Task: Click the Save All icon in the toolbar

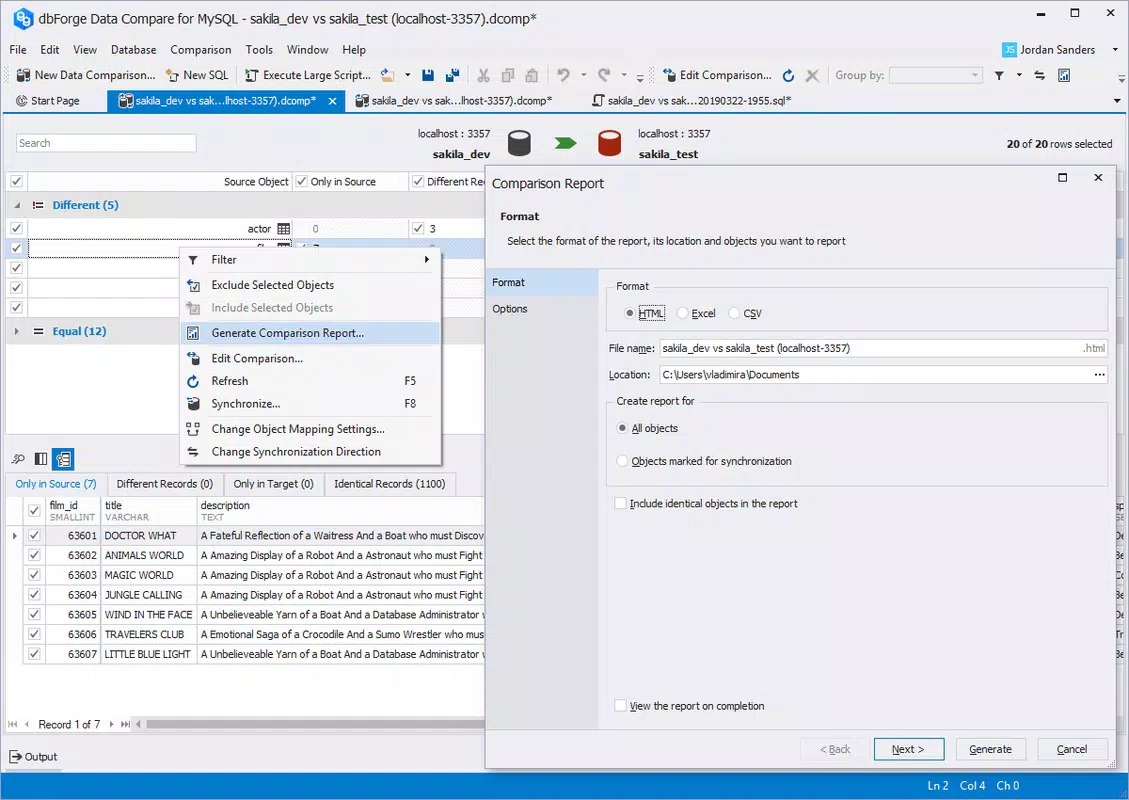Action: [x=452, y=75]
